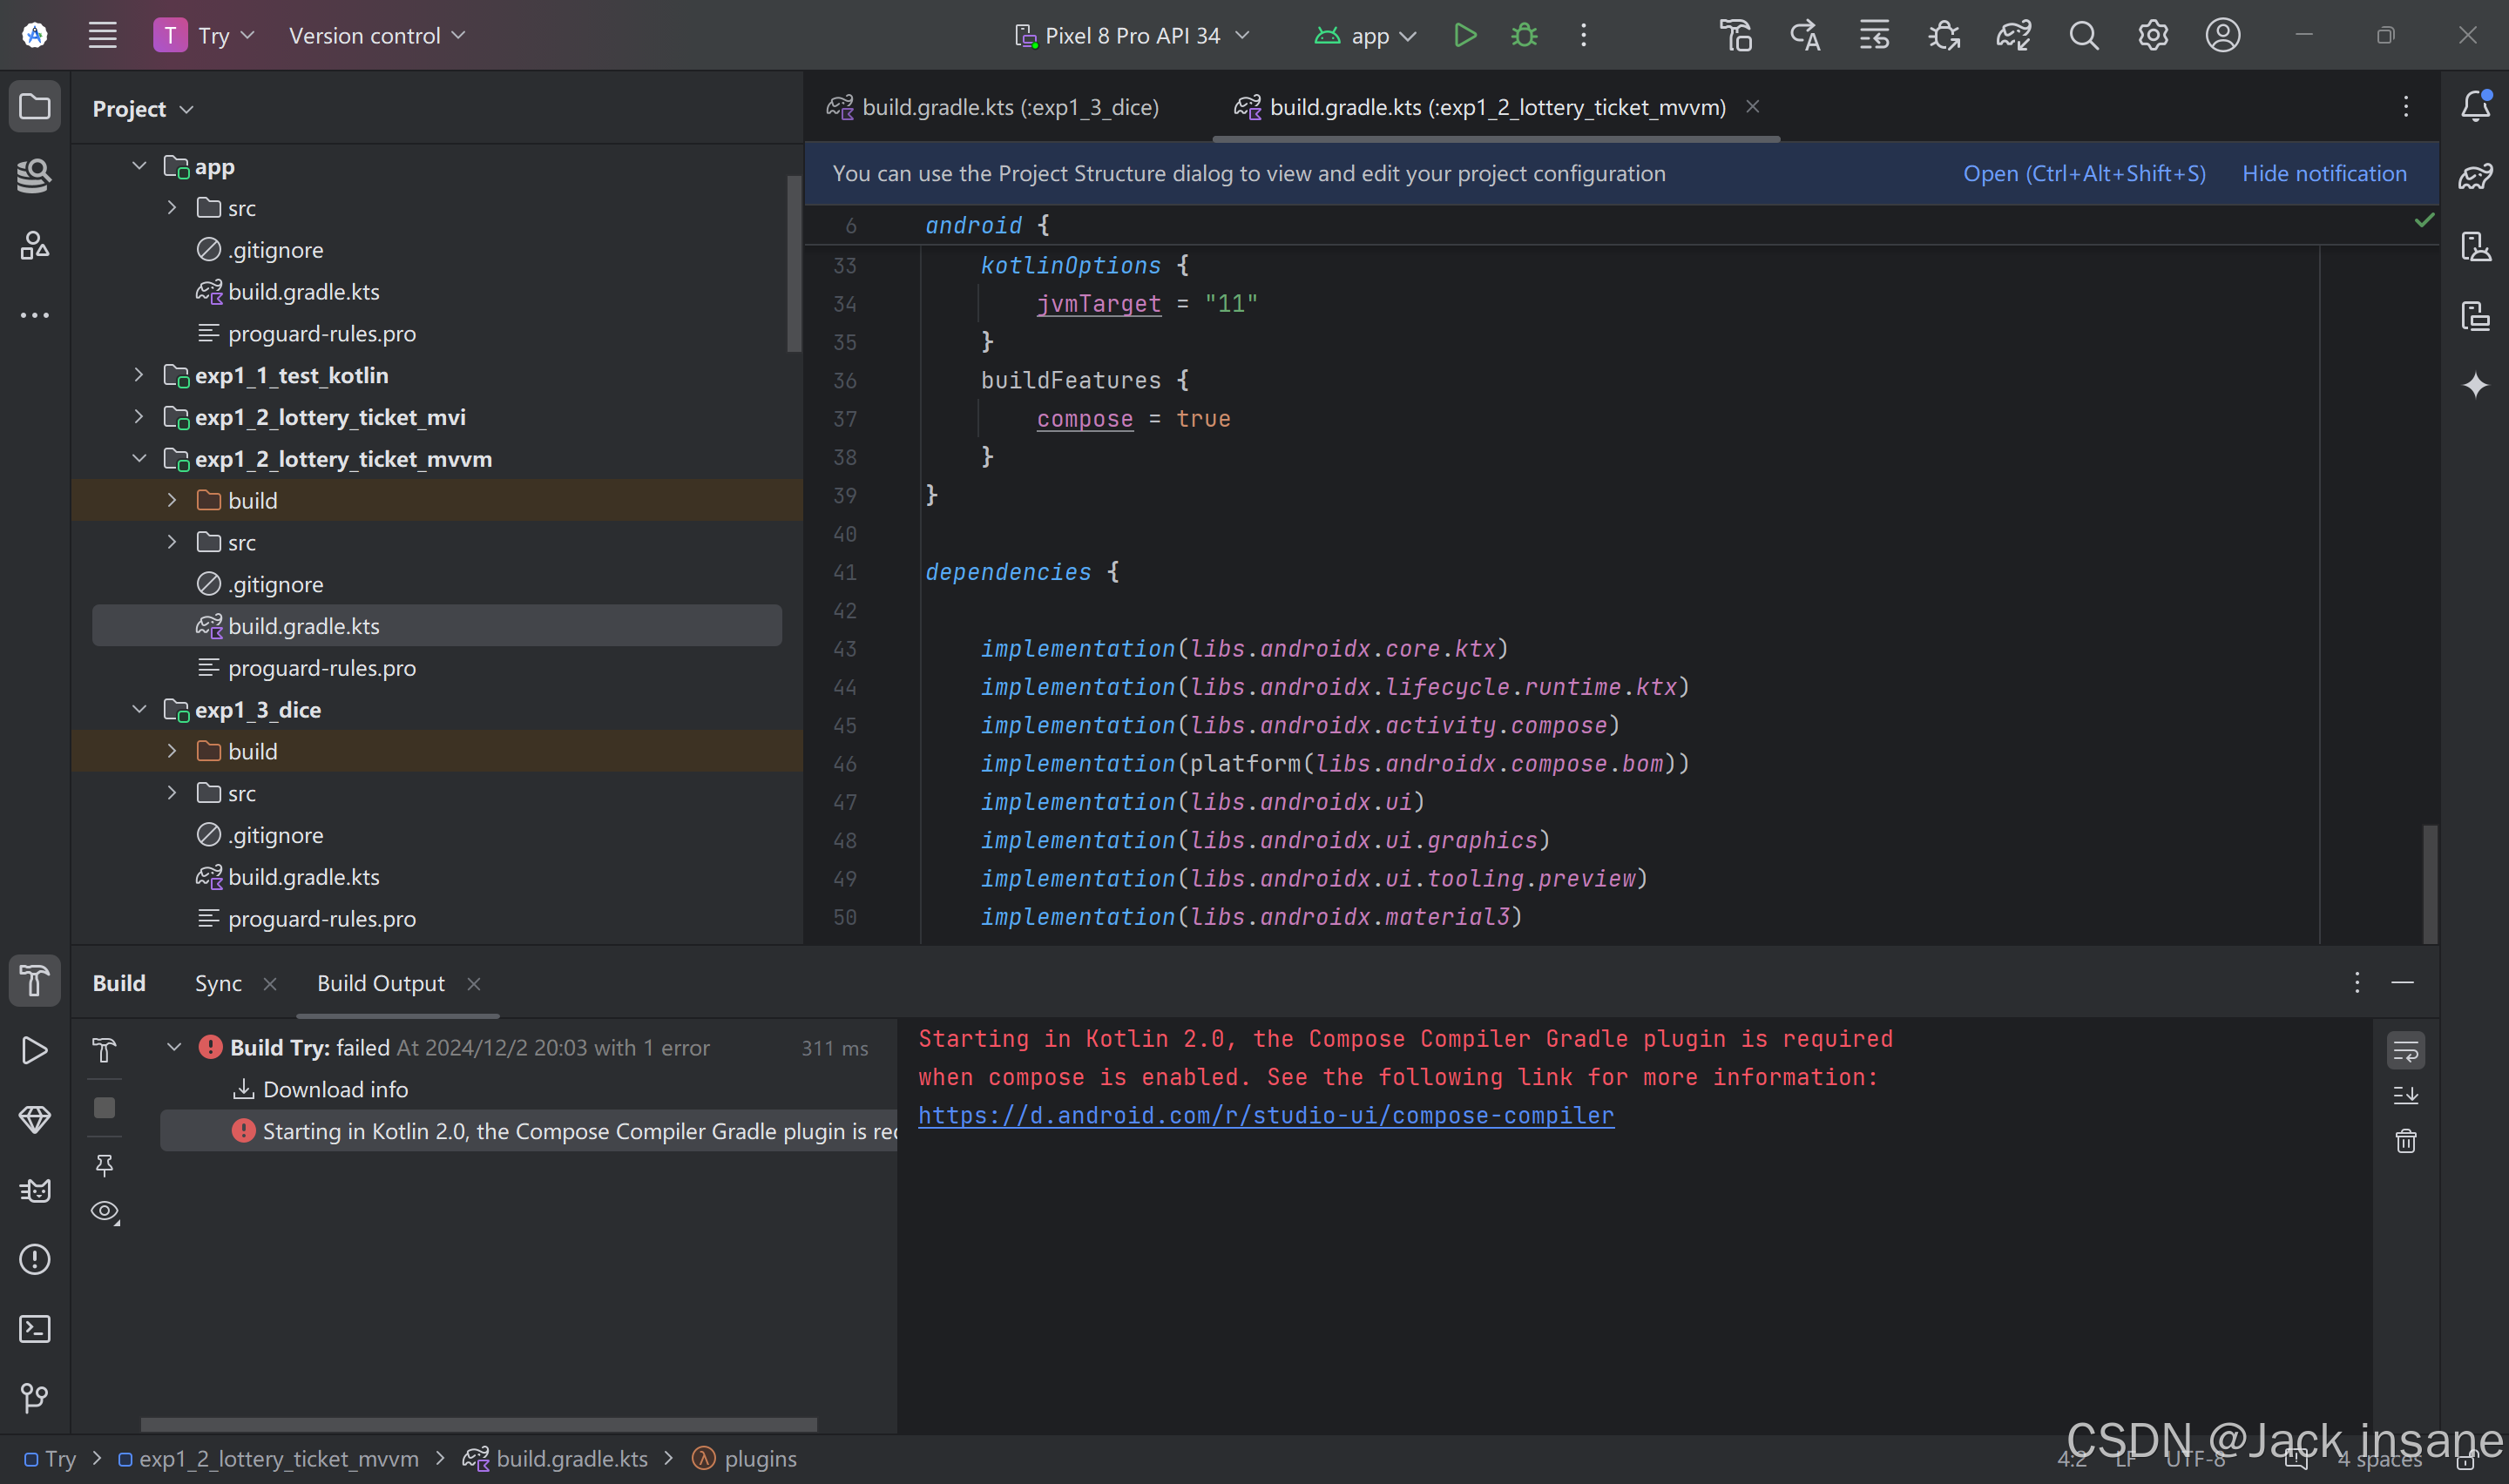Collapse the exp1_3_dice module
Screen dimensions: 2509x1484
coord(139,710)
